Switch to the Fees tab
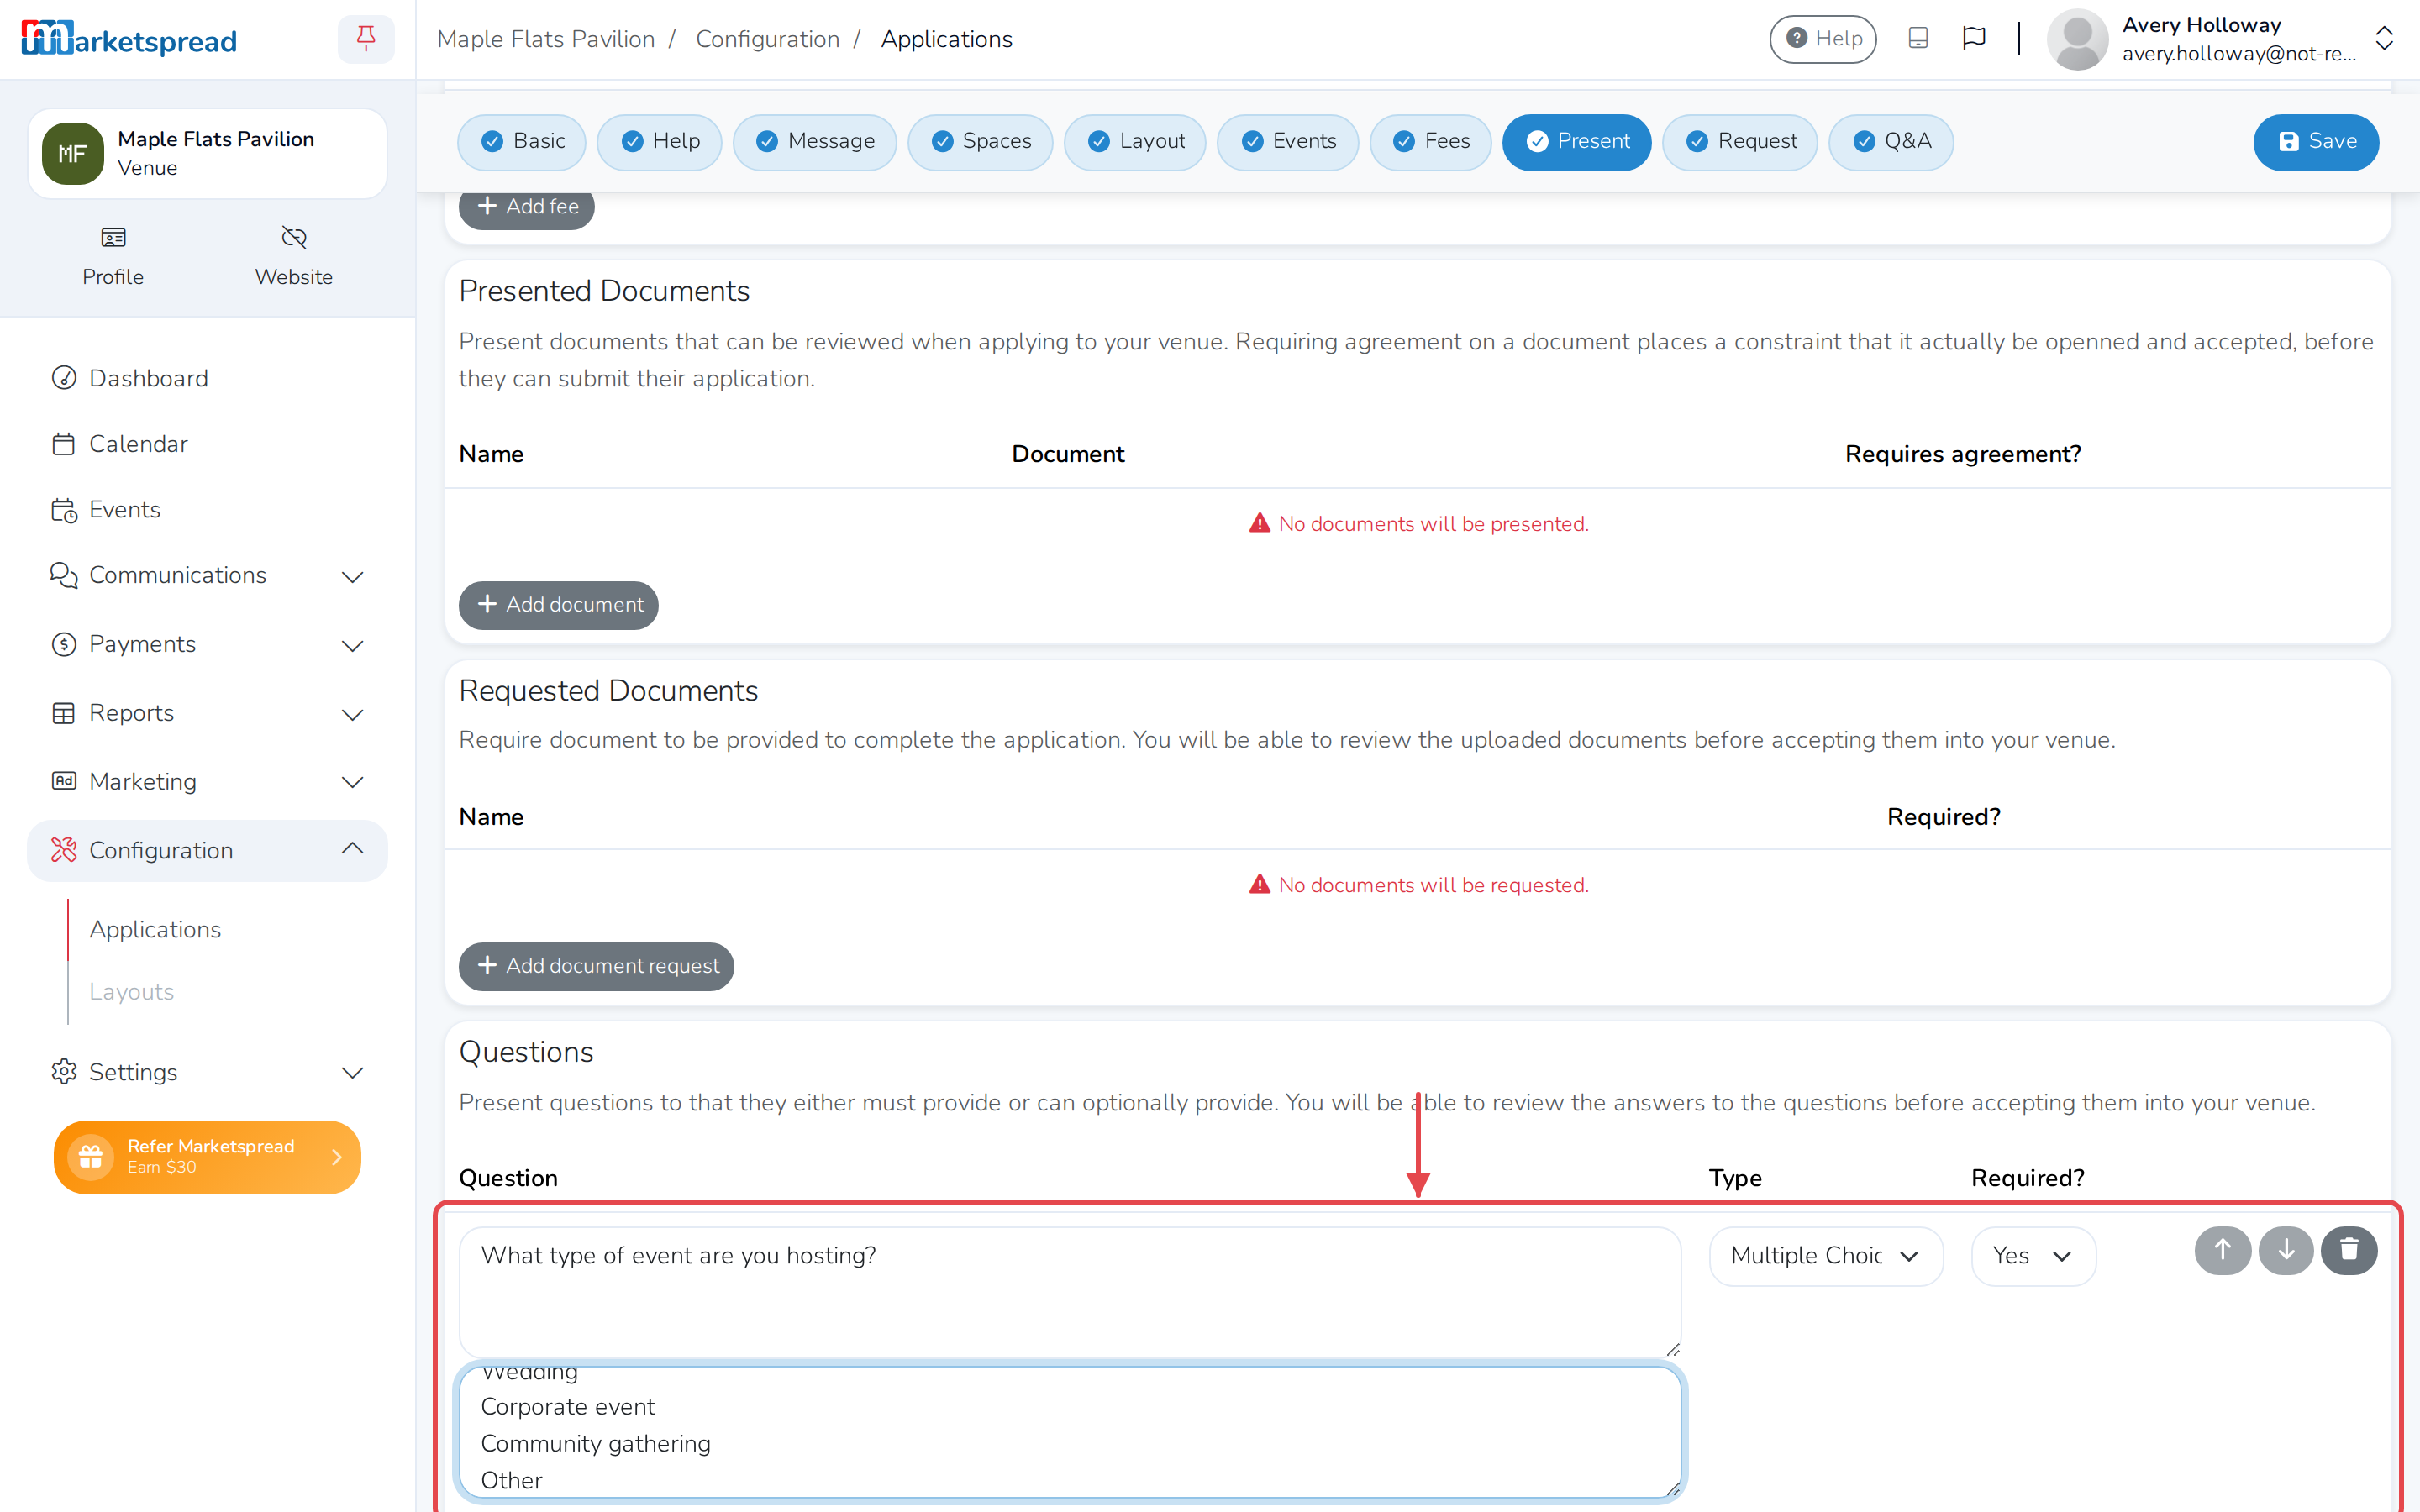The width and height of the screenshot is (2420, 1512). click(1430, 141)
